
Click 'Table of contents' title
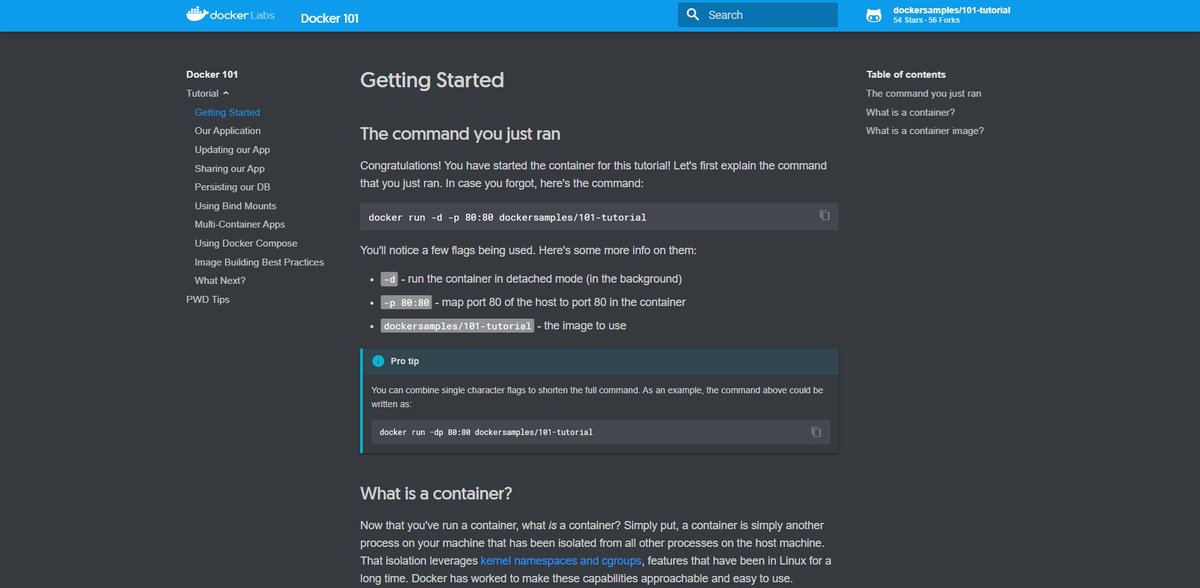(x=906, y=74)
